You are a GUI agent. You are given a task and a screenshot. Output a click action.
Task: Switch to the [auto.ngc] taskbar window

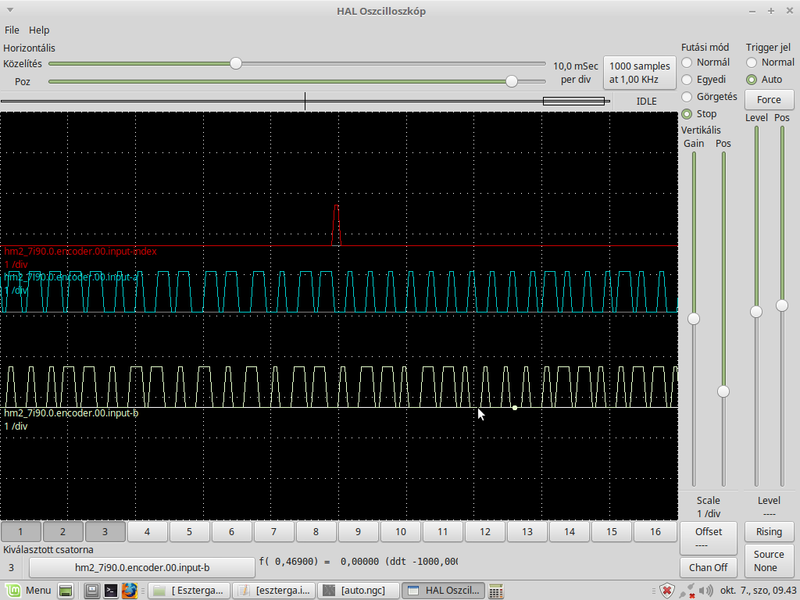(x=359, y=591)
